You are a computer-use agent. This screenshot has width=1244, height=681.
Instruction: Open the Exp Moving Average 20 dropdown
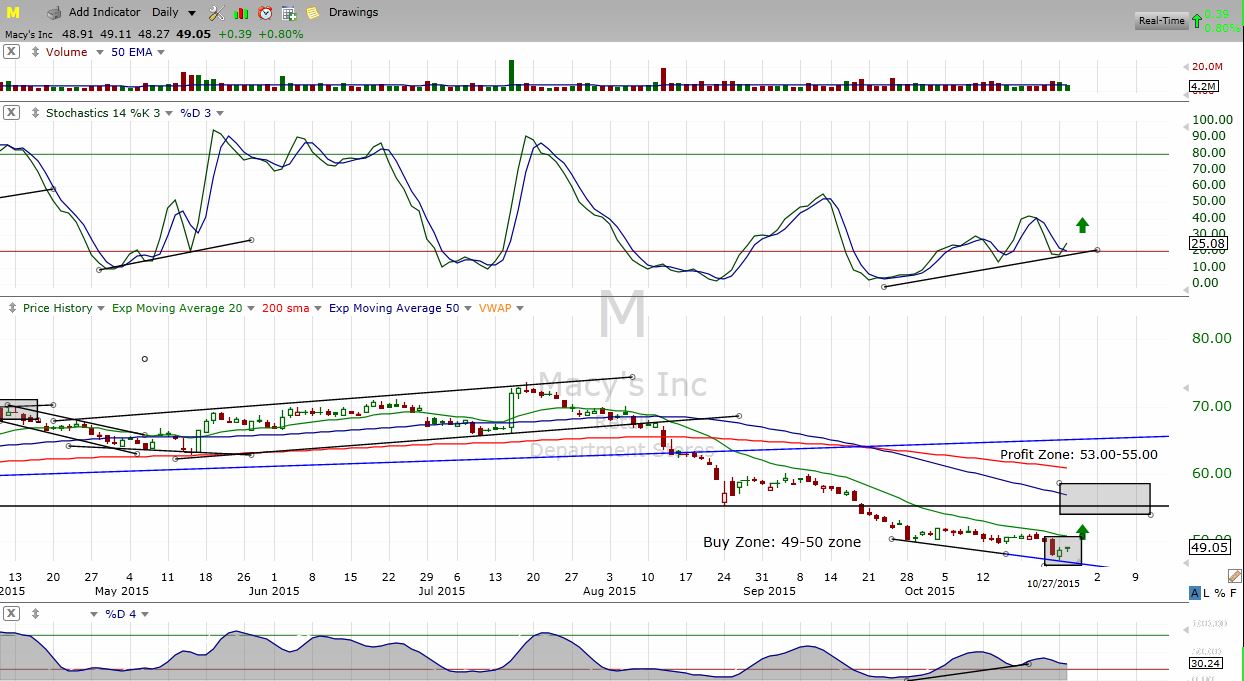251,309
